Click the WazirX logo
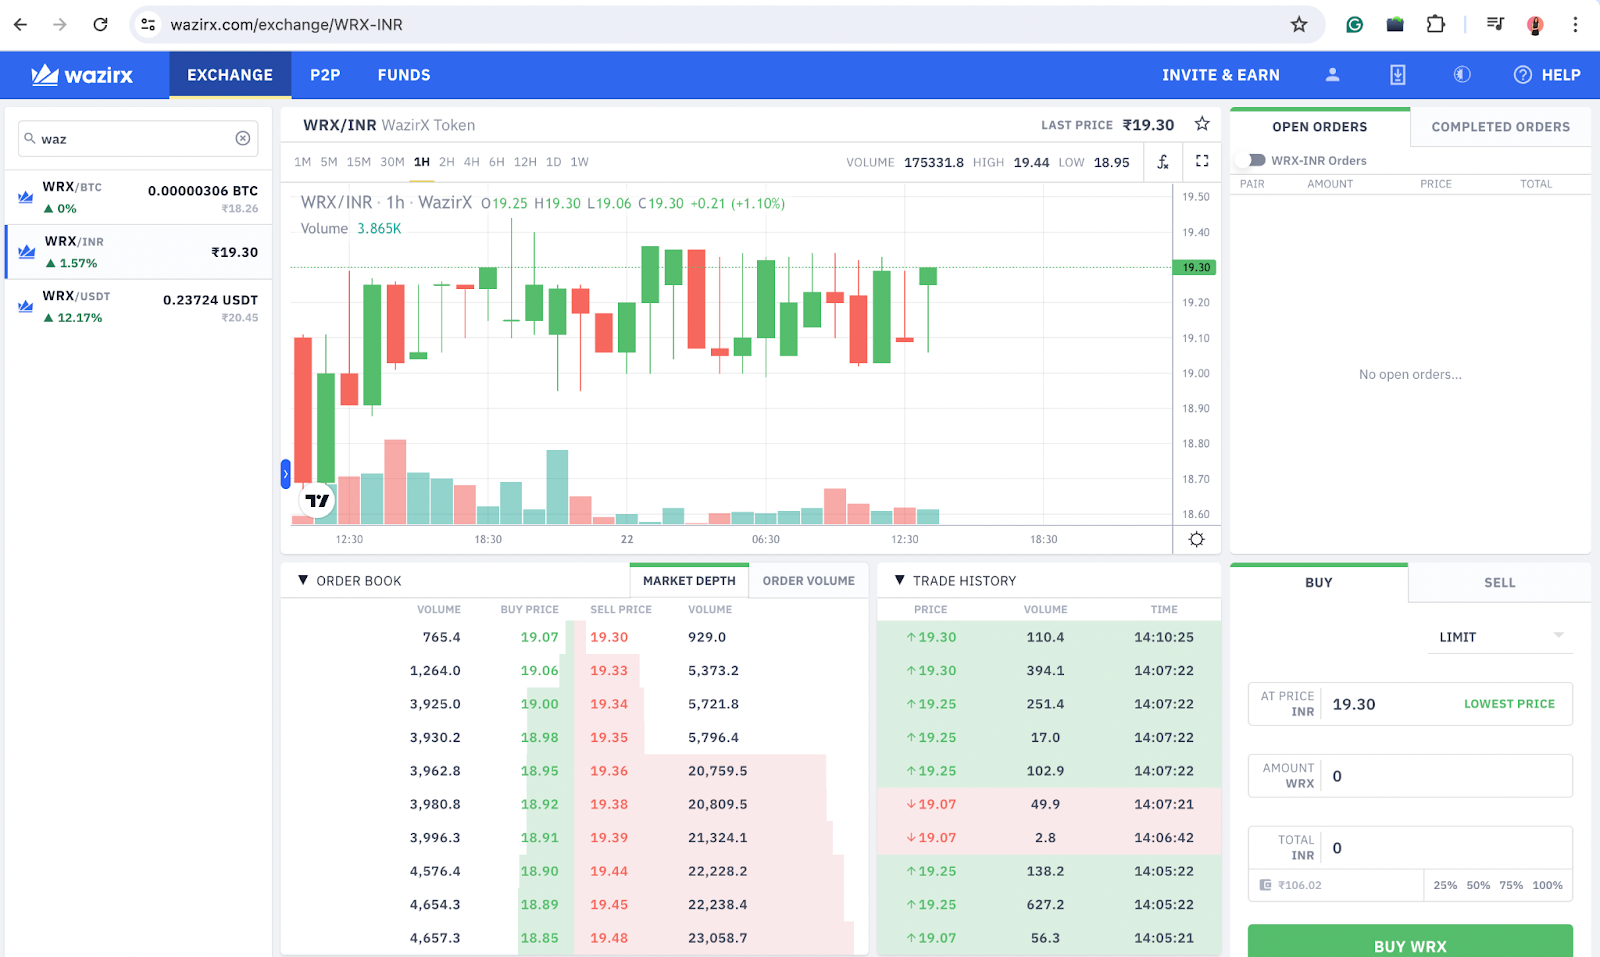Viewport: 1600px width, 957px height. (82, 75)
